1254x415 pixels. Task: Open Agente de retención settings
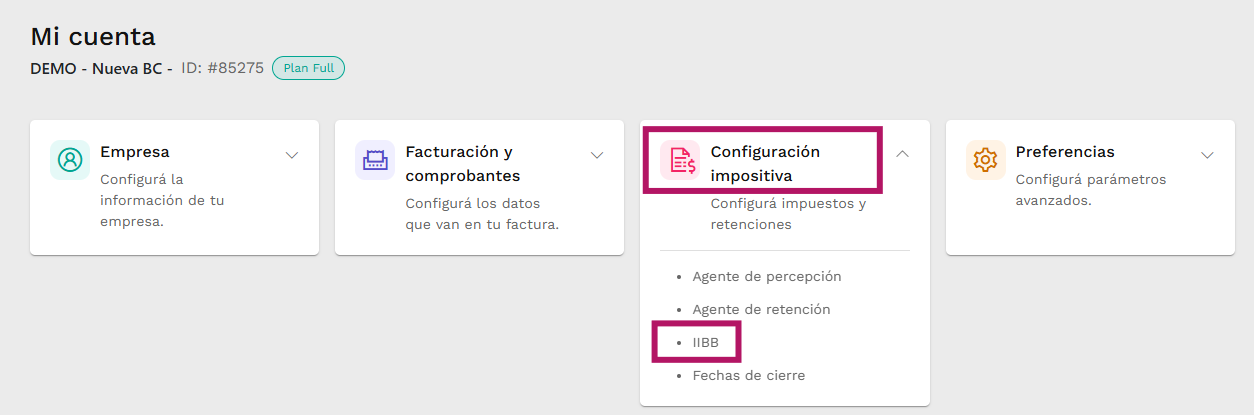[761, 309]
